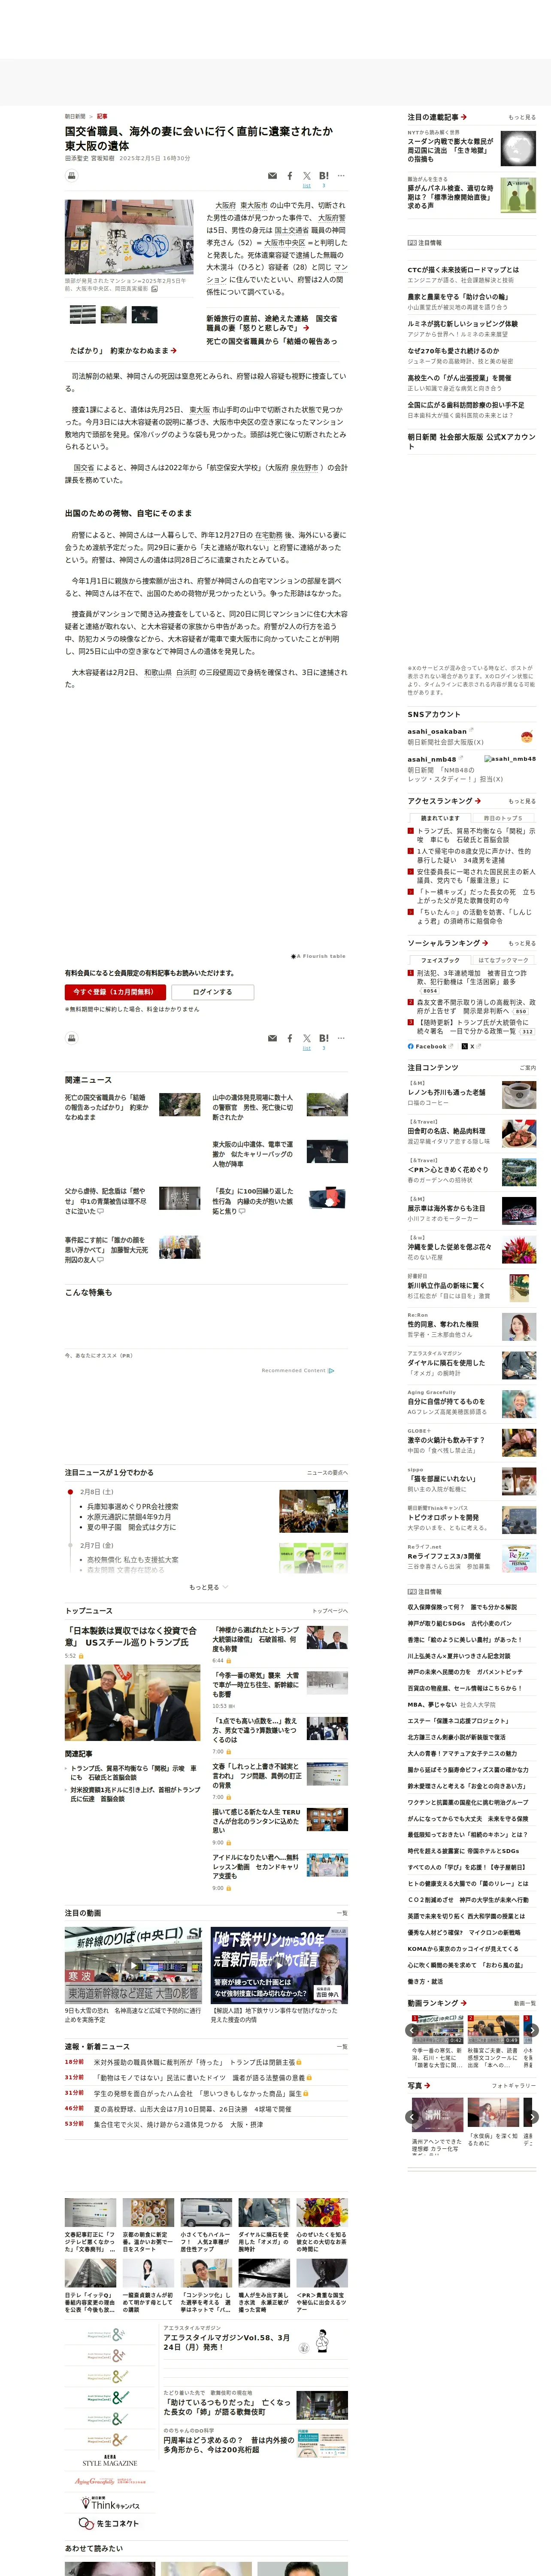The height and width of the screenshot is (2576, 551).
Task: Open related news 死亡の国交省職員から「結婚の報告あったばかり」
Action: [x=107, y=1107]
